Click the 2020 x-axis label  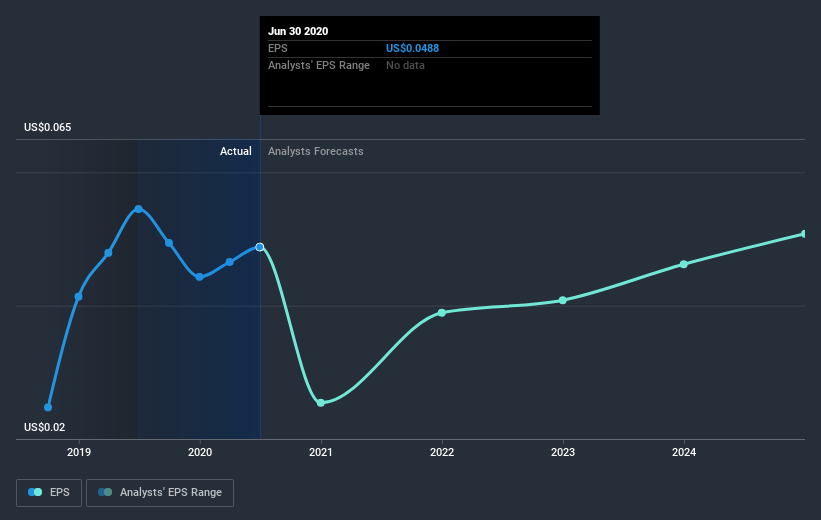[x=199, y=452]
